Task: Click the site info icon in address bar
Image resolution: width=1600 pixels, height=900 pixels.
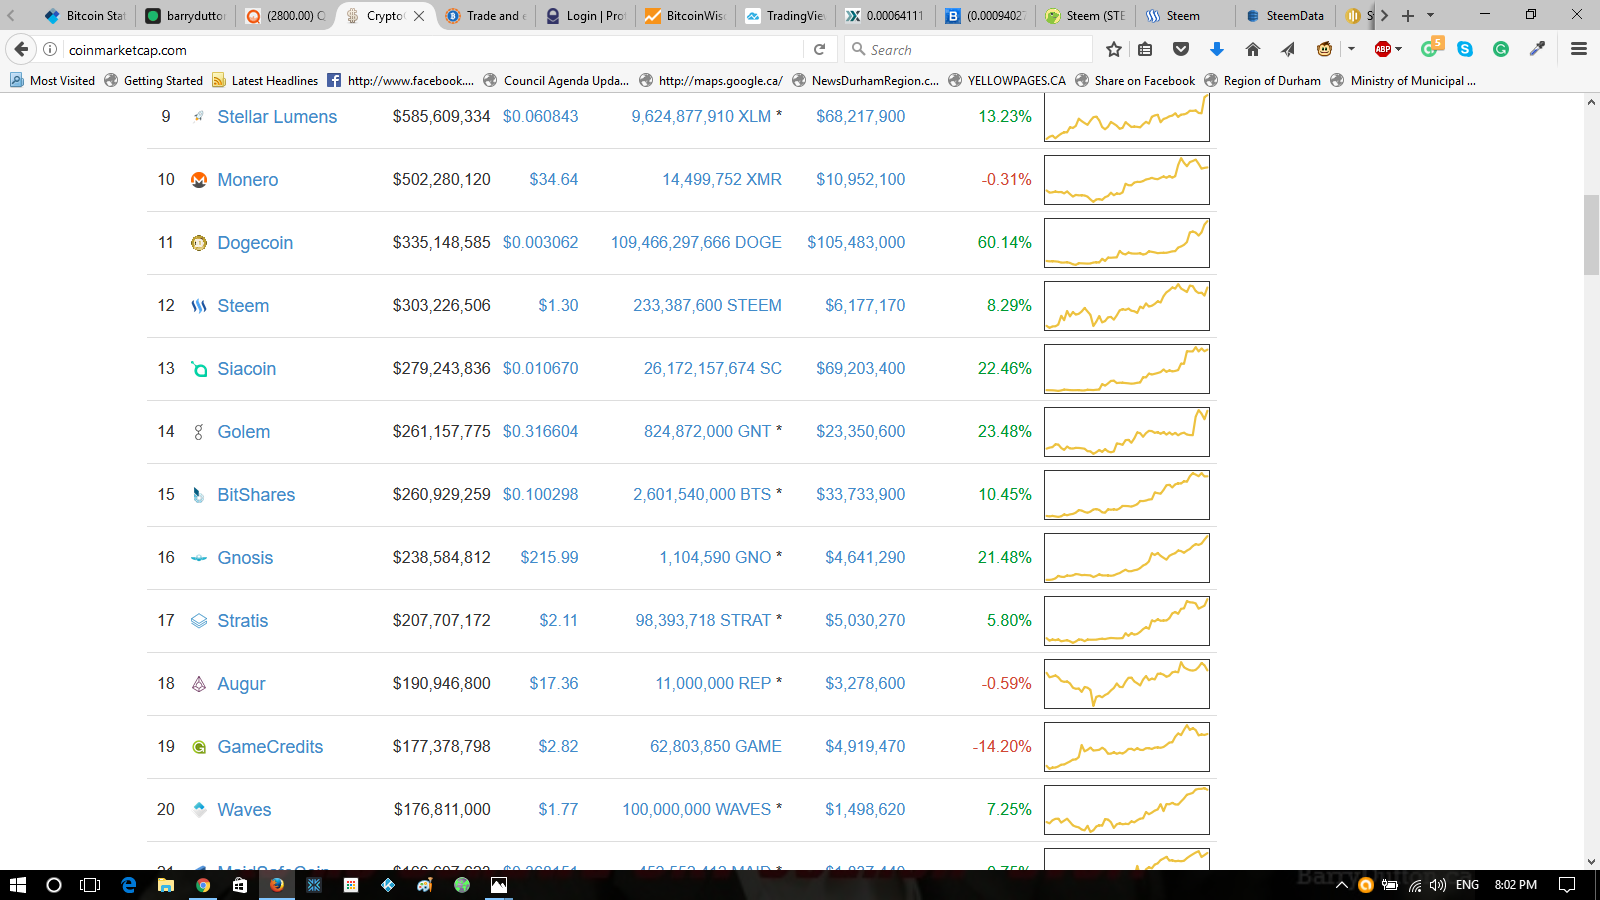Action: pyautogui.click(x=50, y=49)
